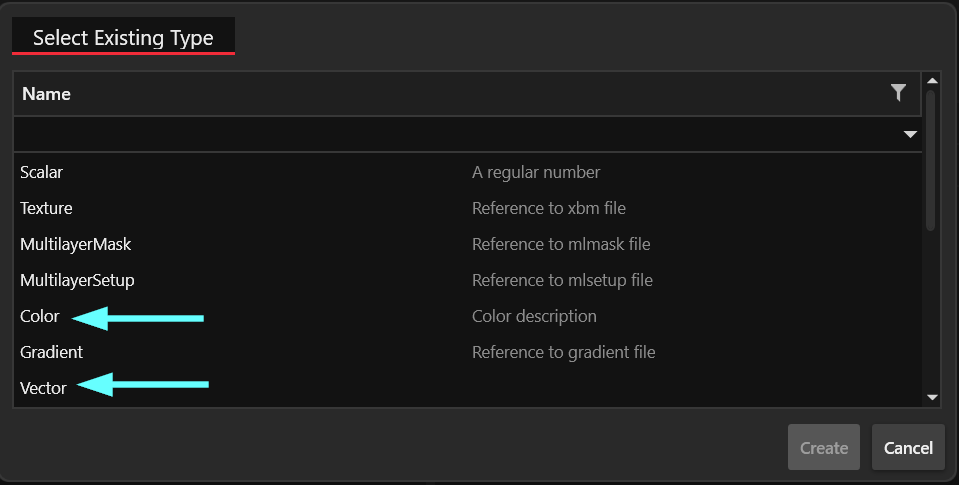Select the Scalar type row
This screenshot has height=485, width=959.
tap(42, 172)
